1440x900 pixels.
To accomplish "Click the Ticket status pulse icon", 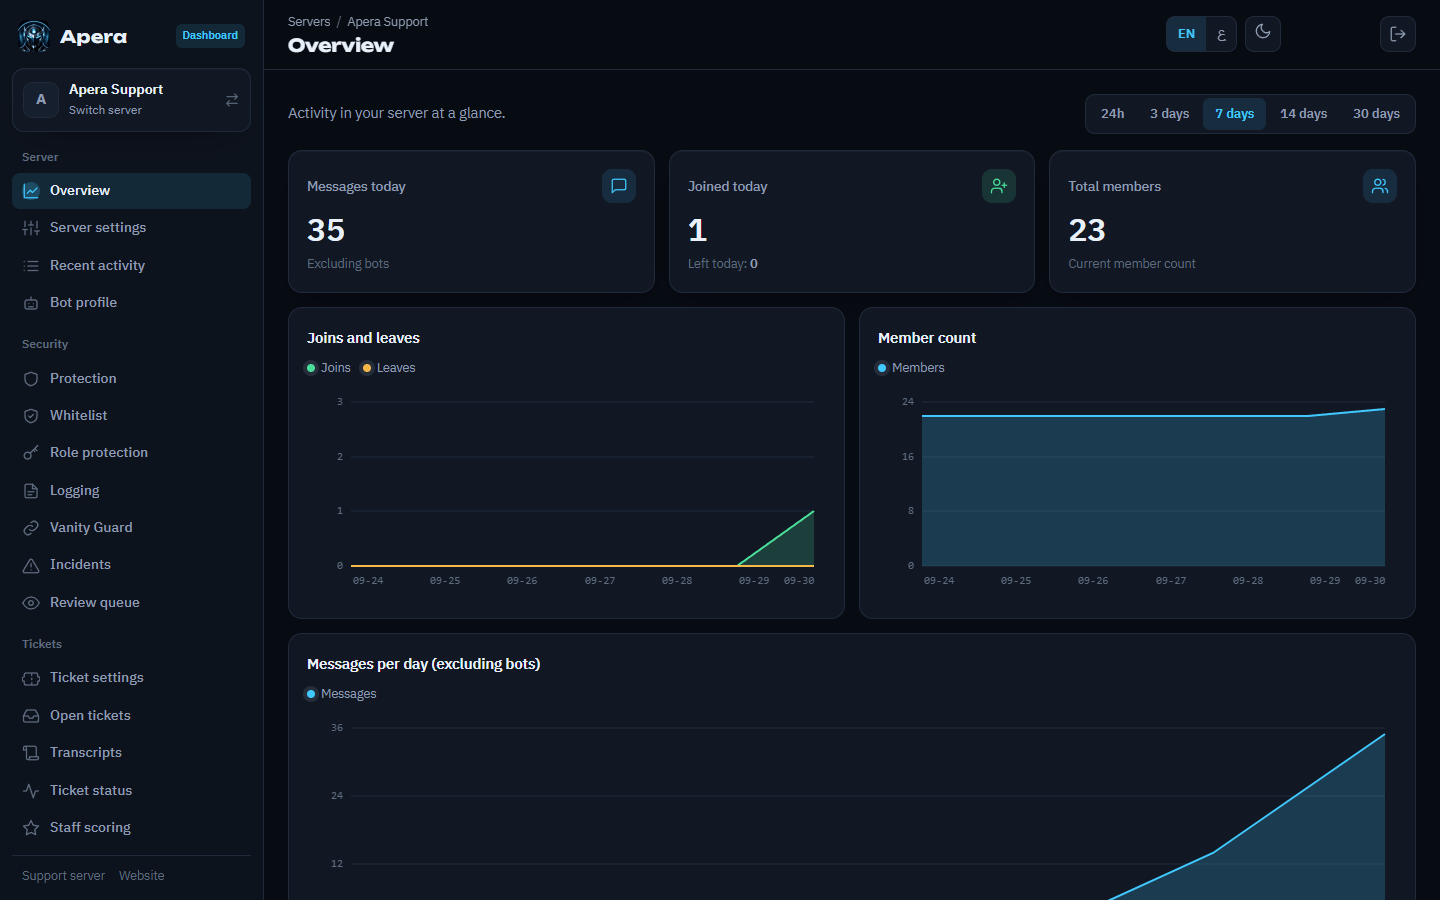I will point(31,791).
